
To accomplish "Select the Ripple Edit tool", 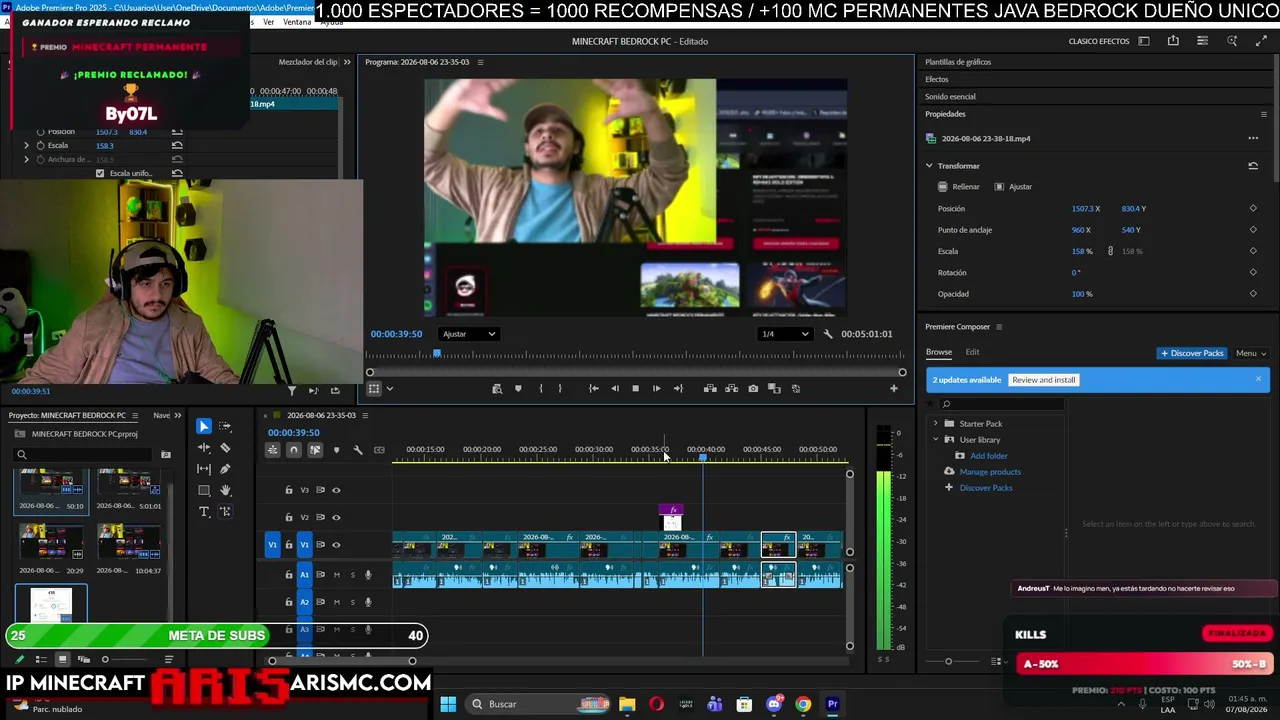I will pyautogui.click(x=204, y=448).
